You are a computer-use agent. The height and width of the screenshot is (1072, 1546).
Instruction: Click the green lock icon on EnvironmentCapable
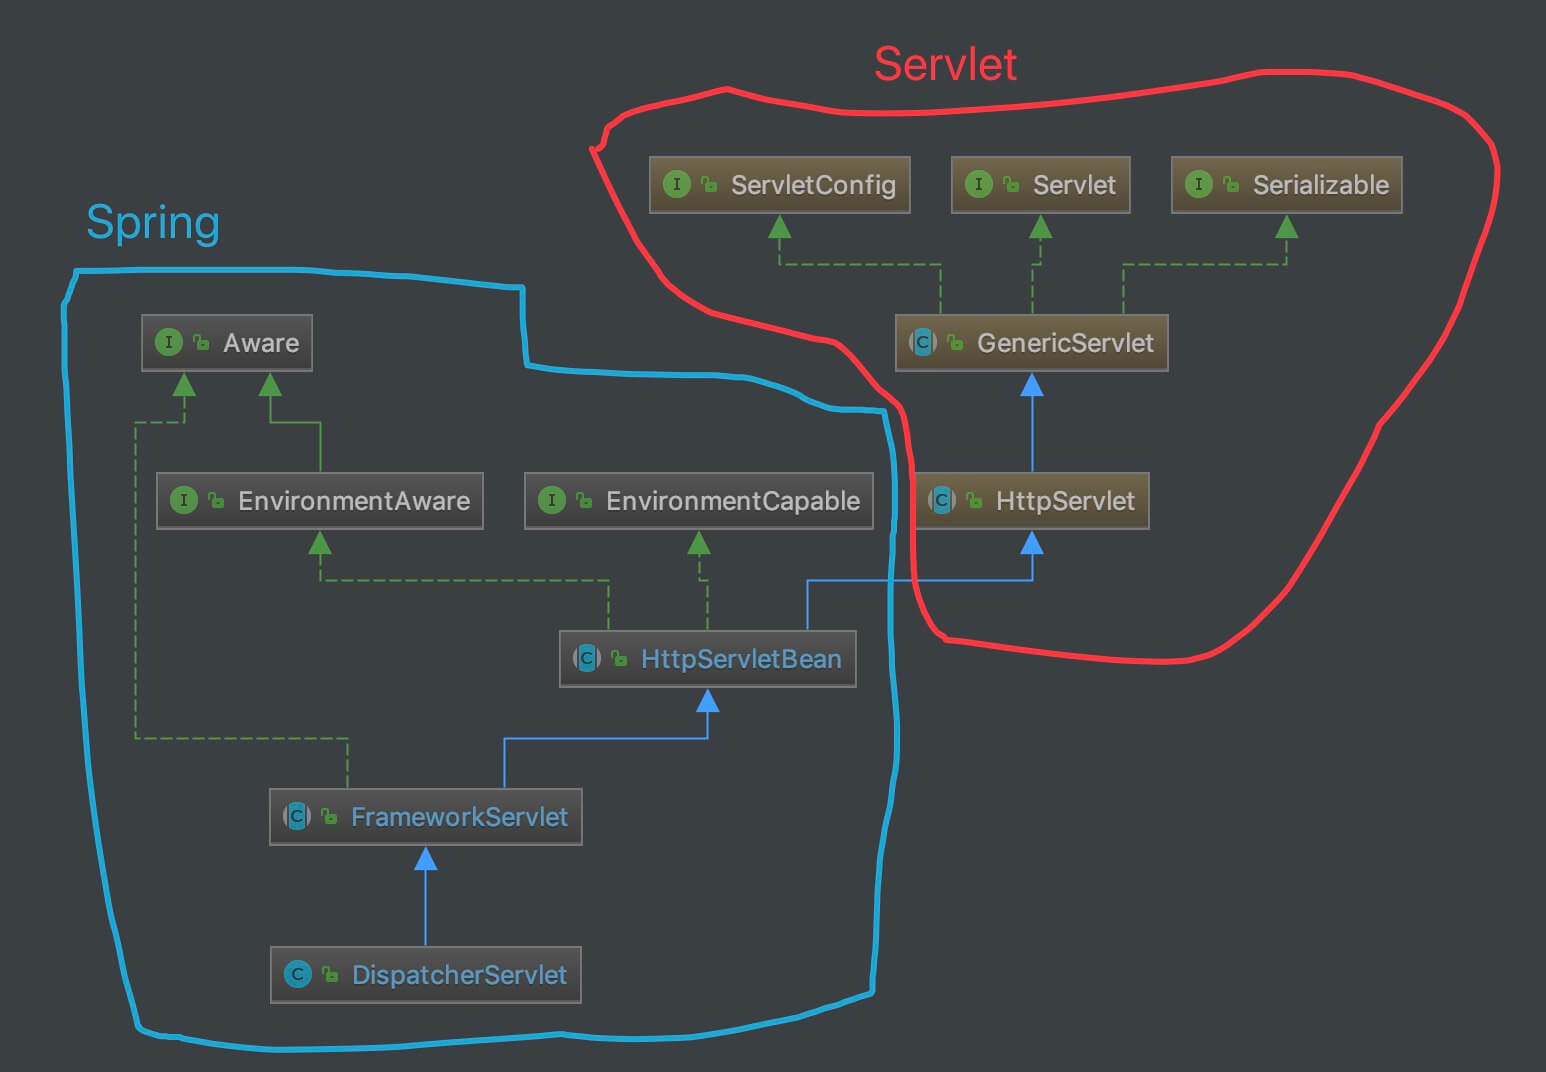pos(584,500)
